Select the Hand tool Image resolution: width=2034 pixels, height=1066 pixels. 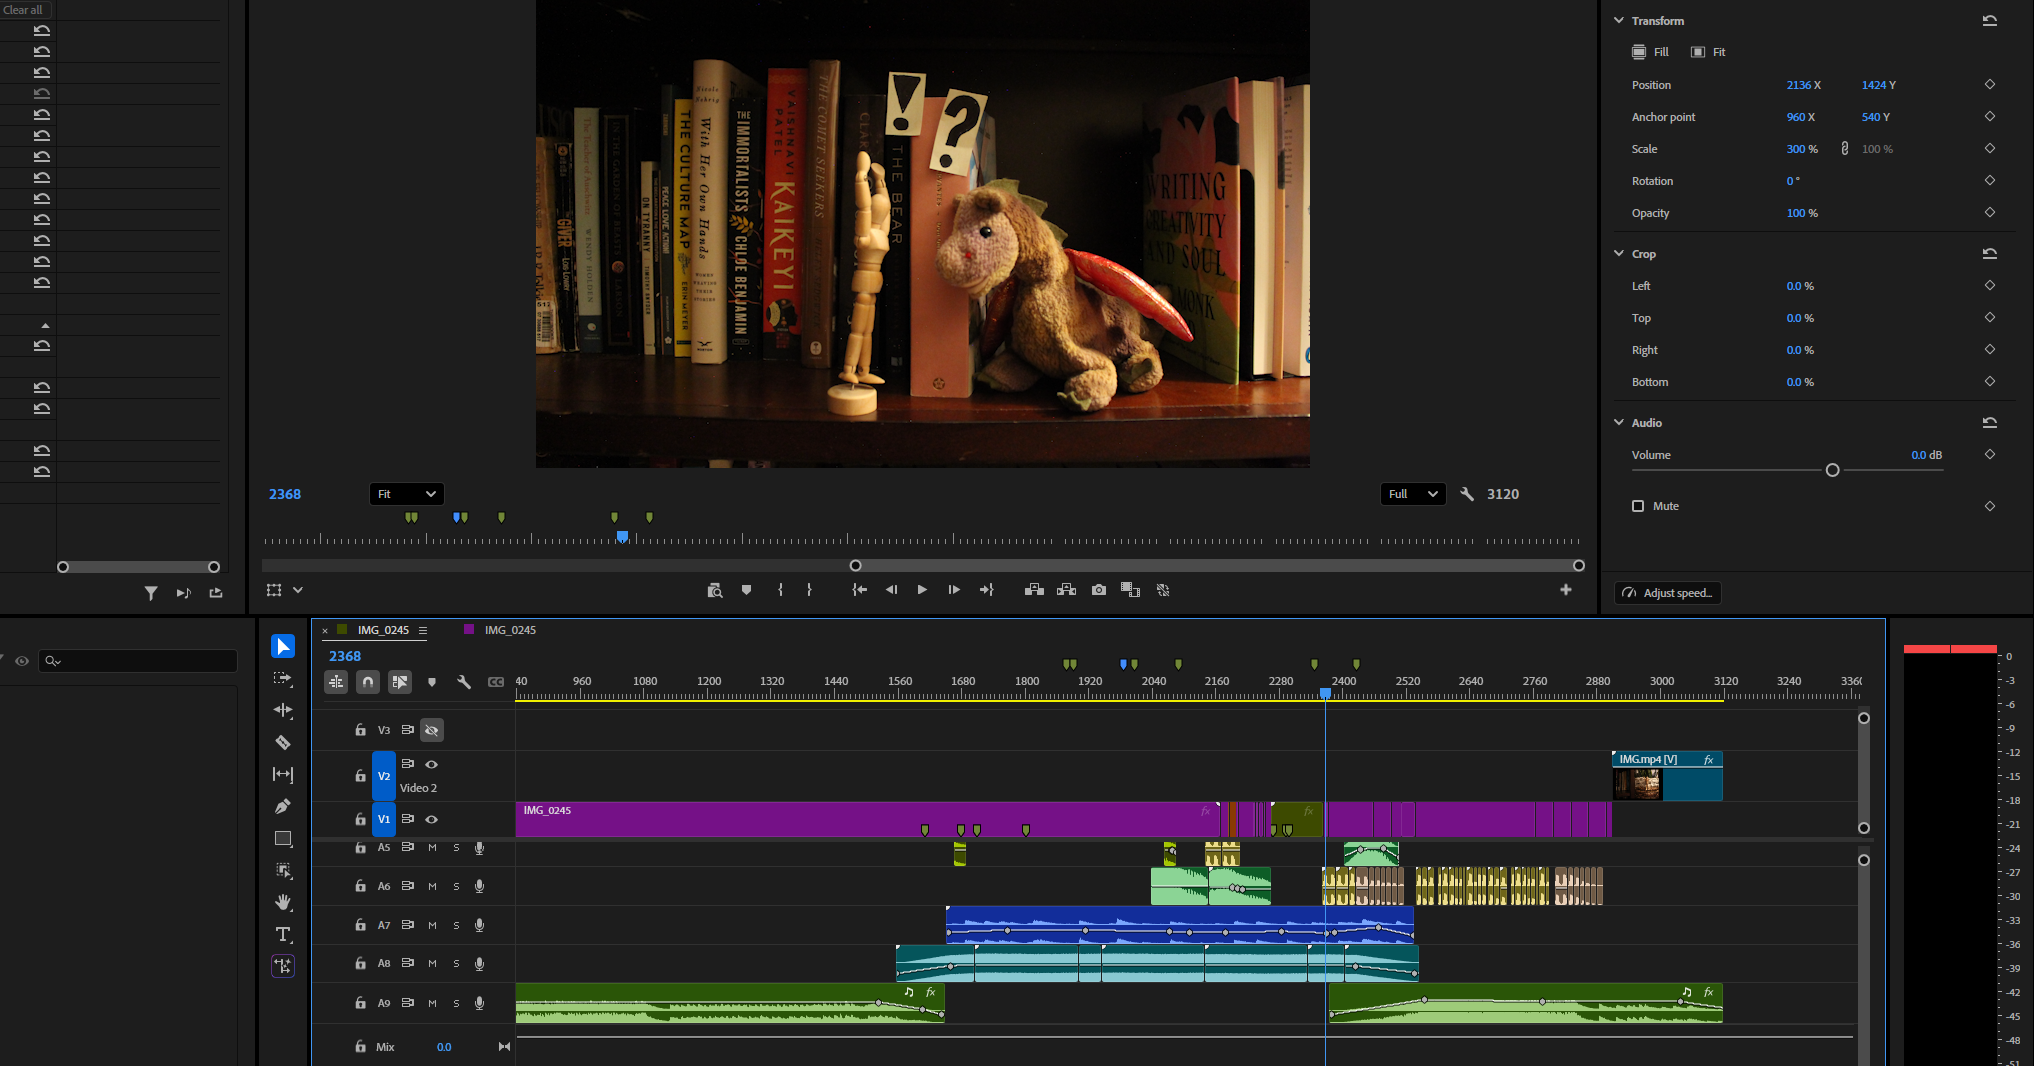pos(283,902)
